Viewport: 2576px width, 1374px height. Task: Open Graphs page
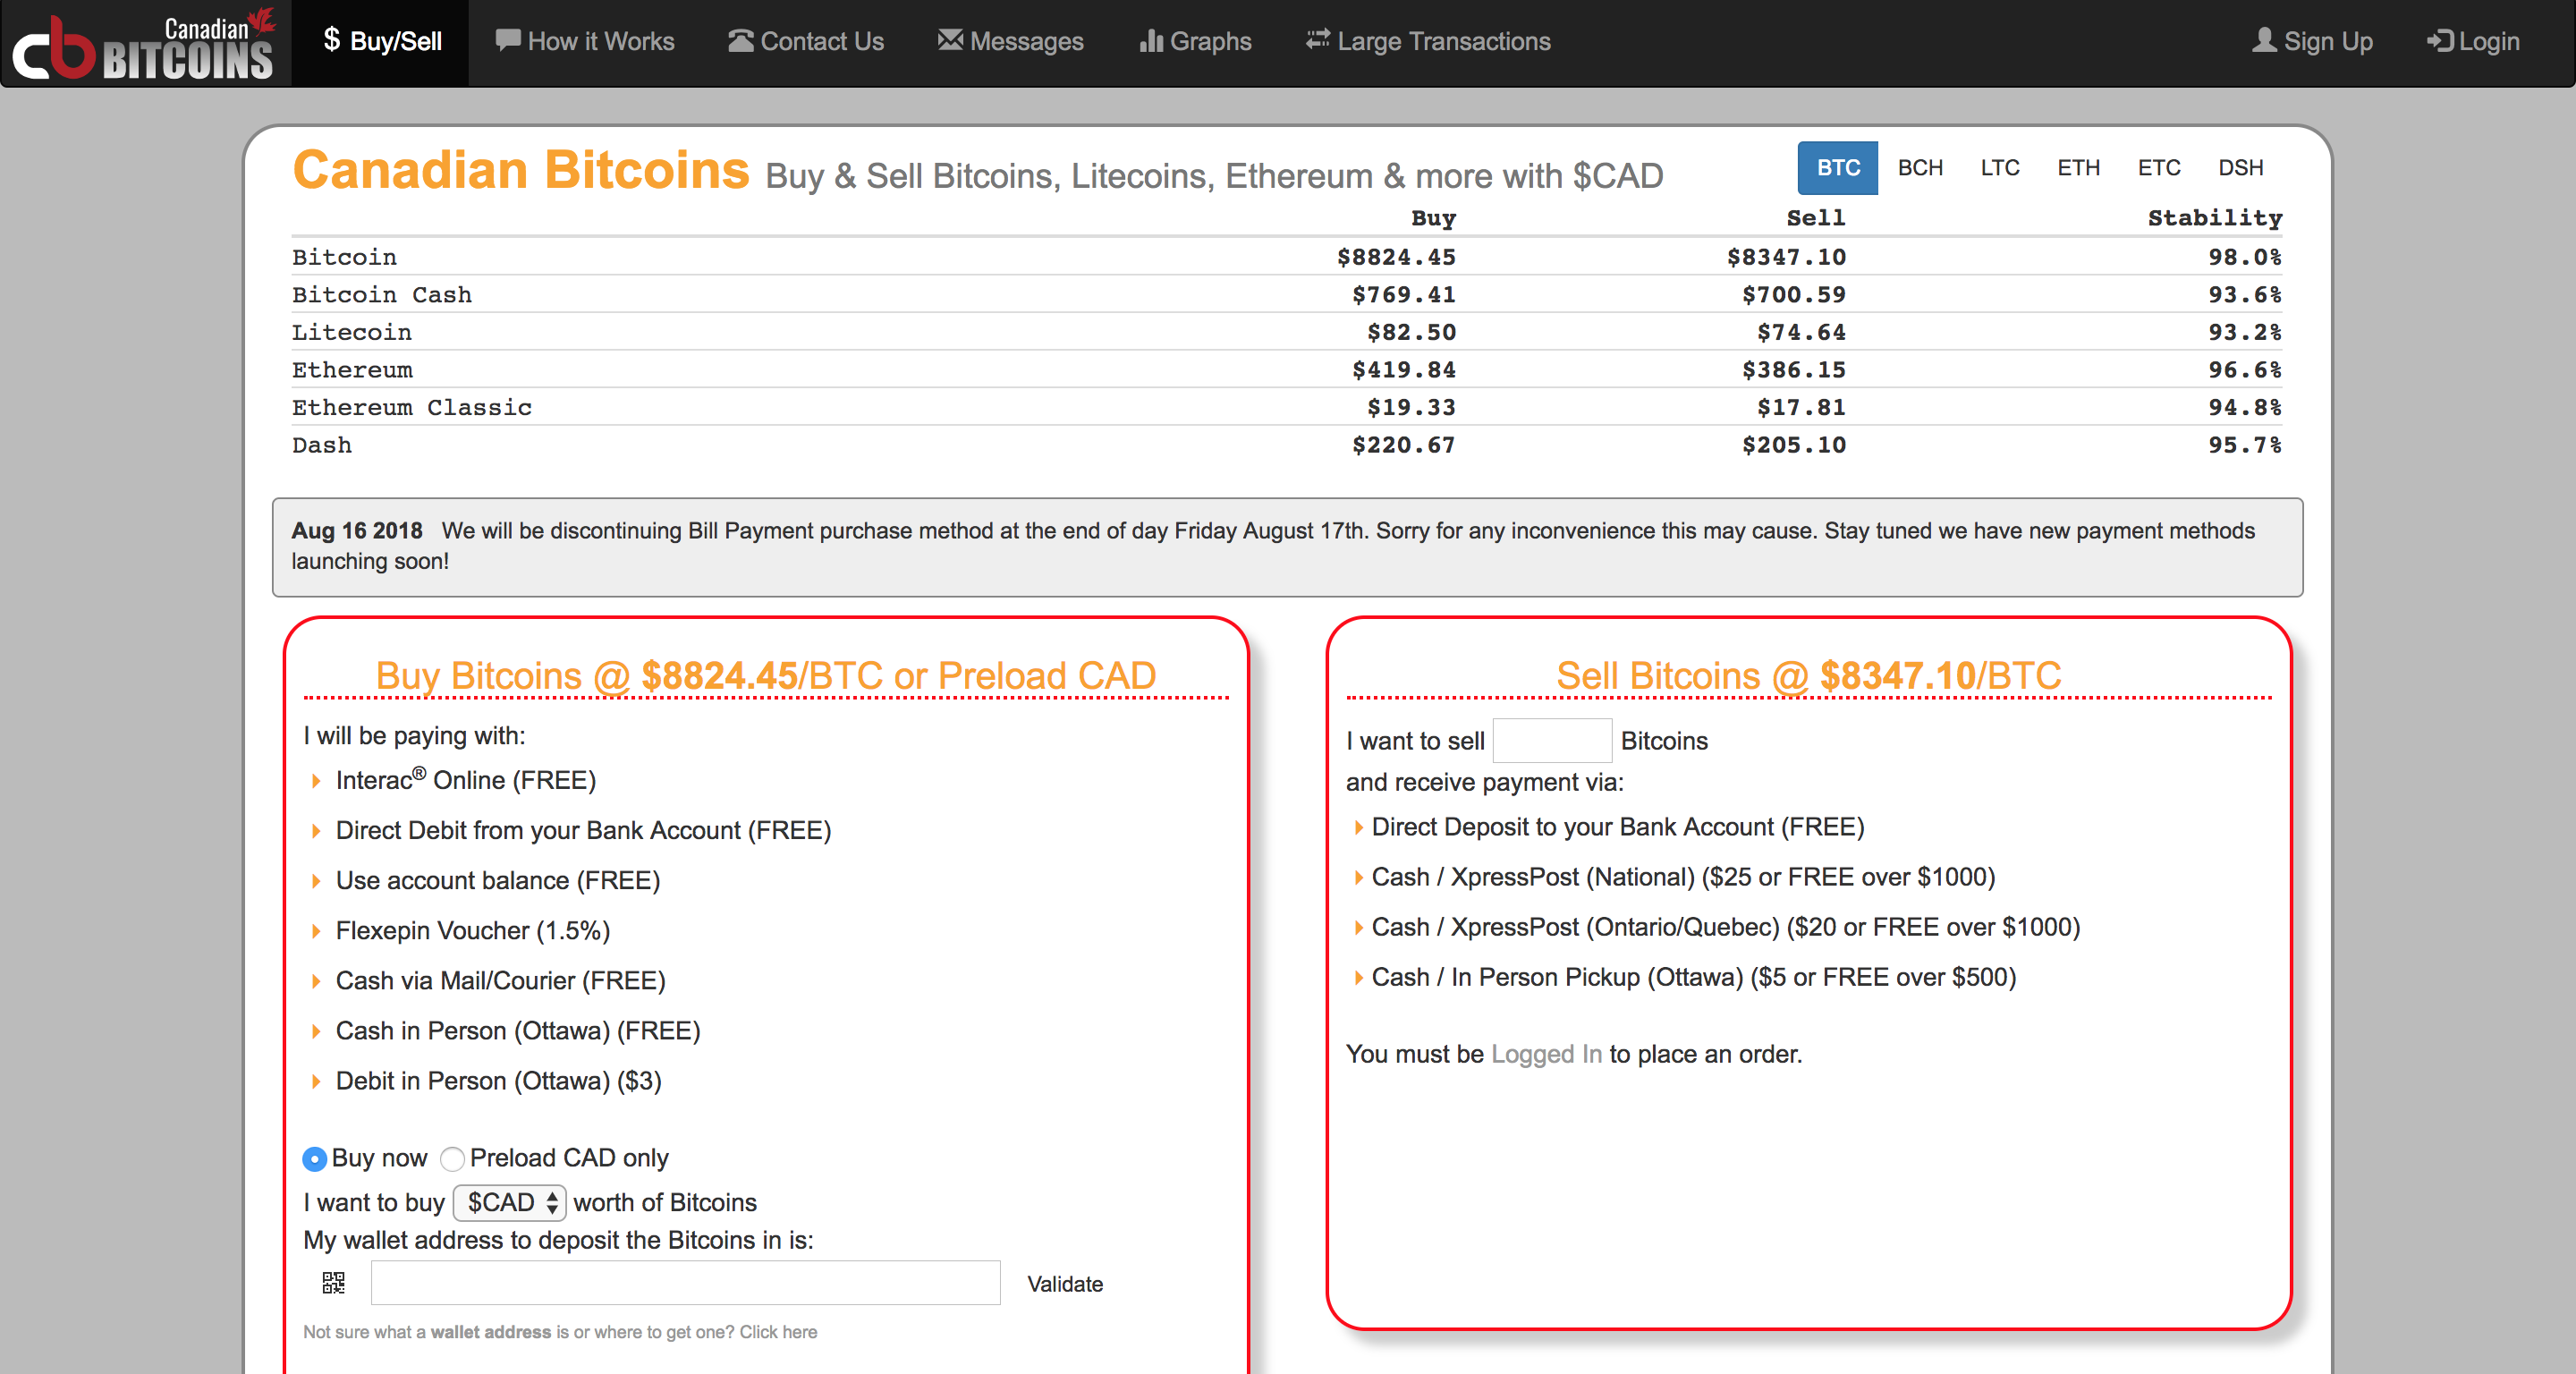[1196, 41]
